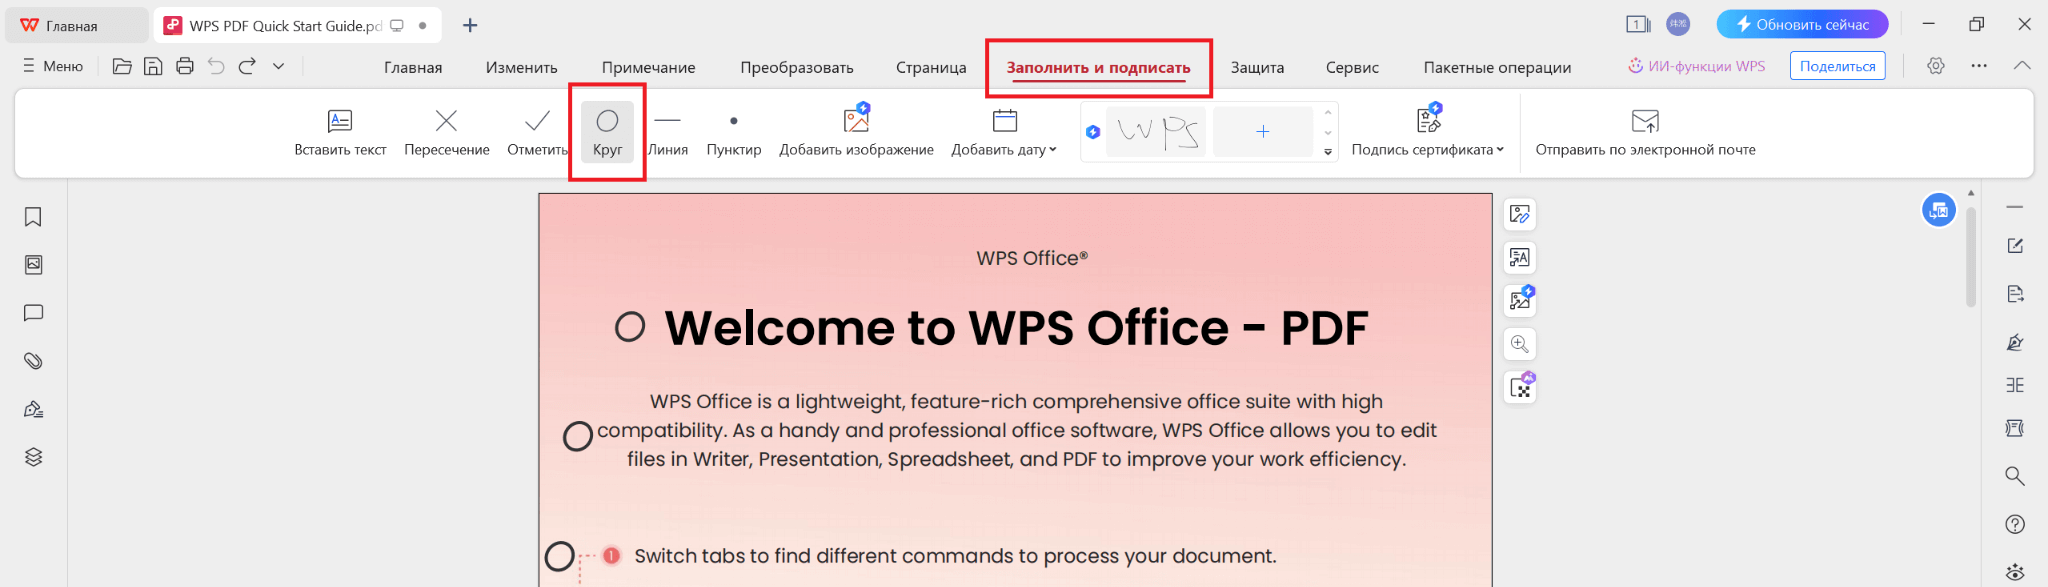Click Добавить изображение tool
Screen dimensions: 2048x587
pos(856,133)
